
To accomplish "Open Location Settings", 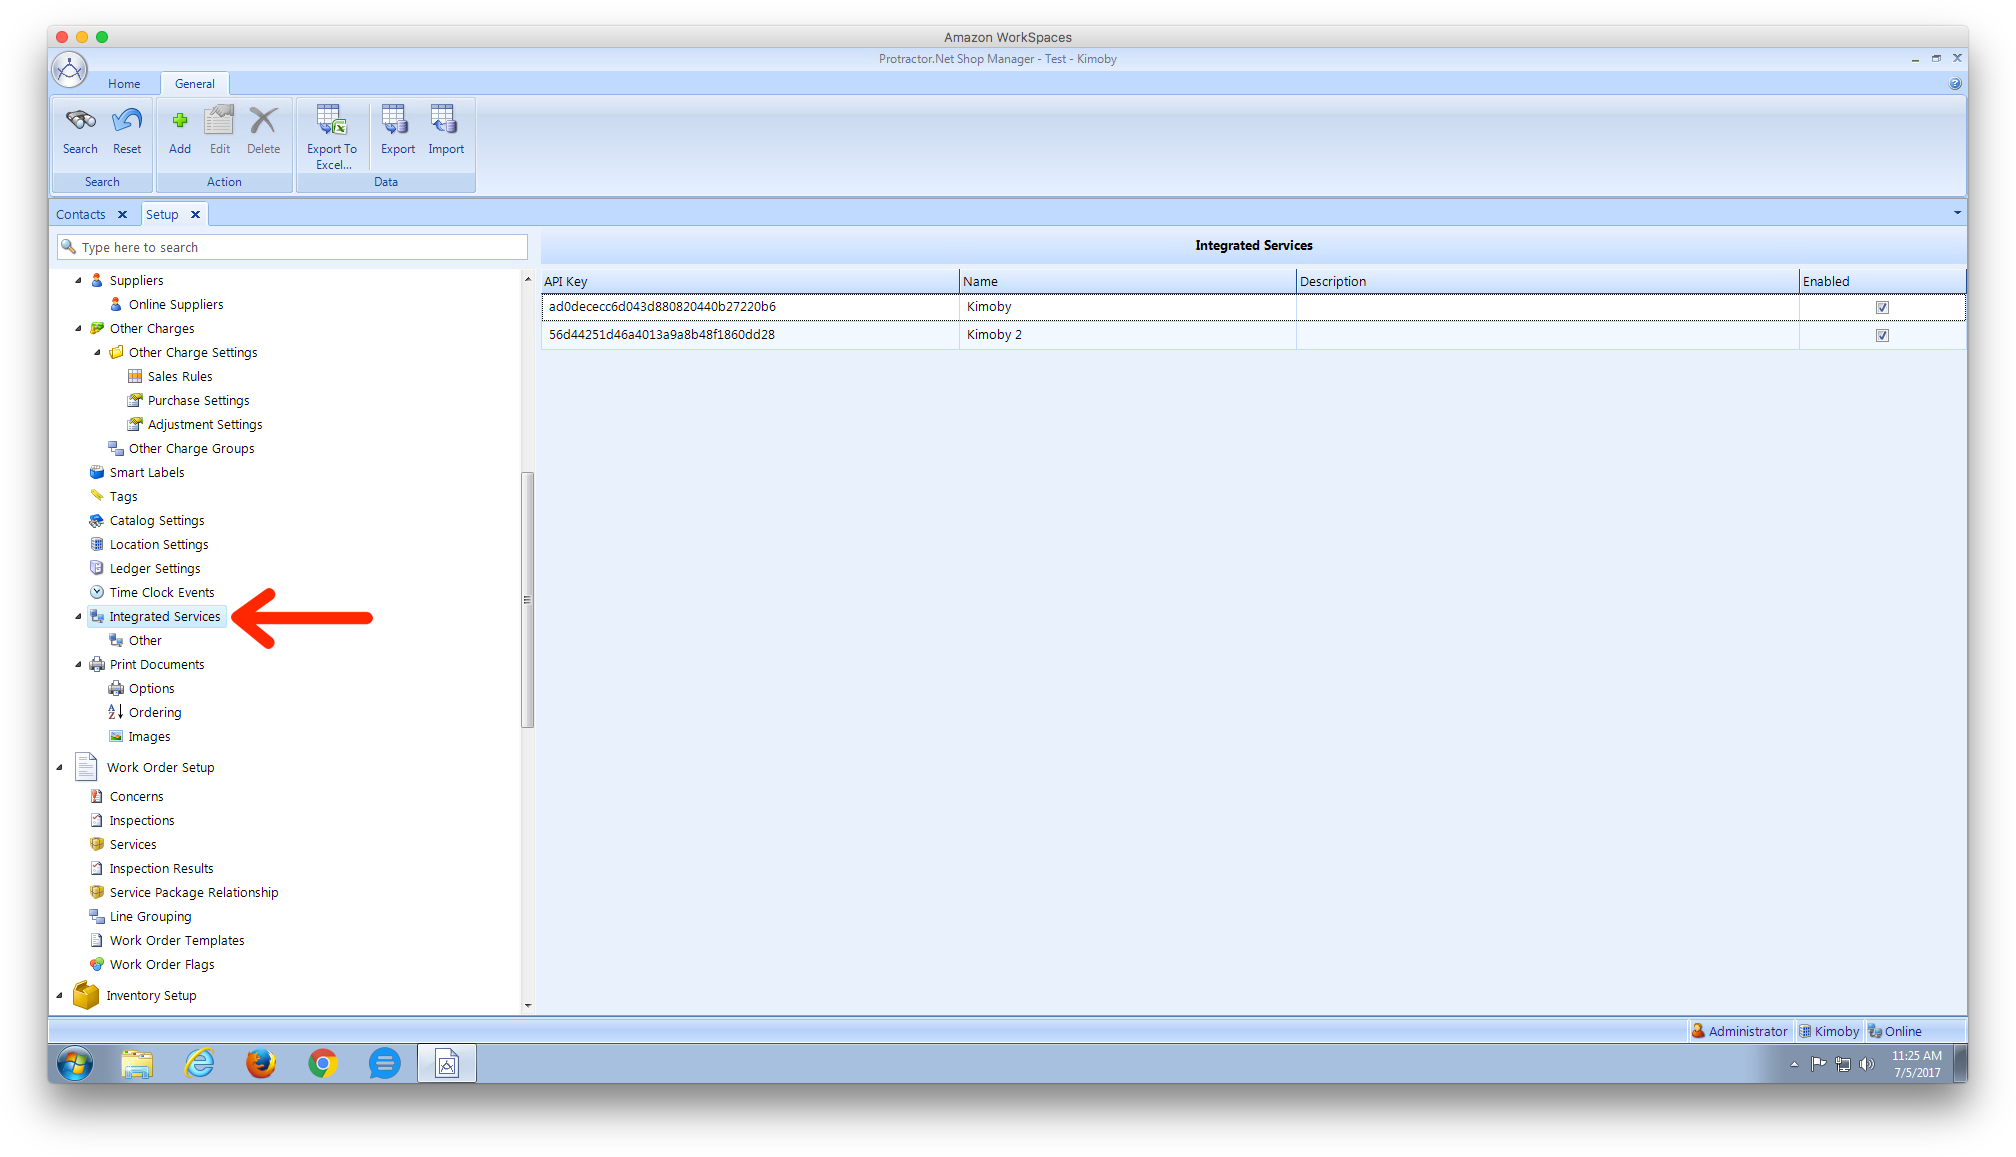I will click(x=159, y=545).
